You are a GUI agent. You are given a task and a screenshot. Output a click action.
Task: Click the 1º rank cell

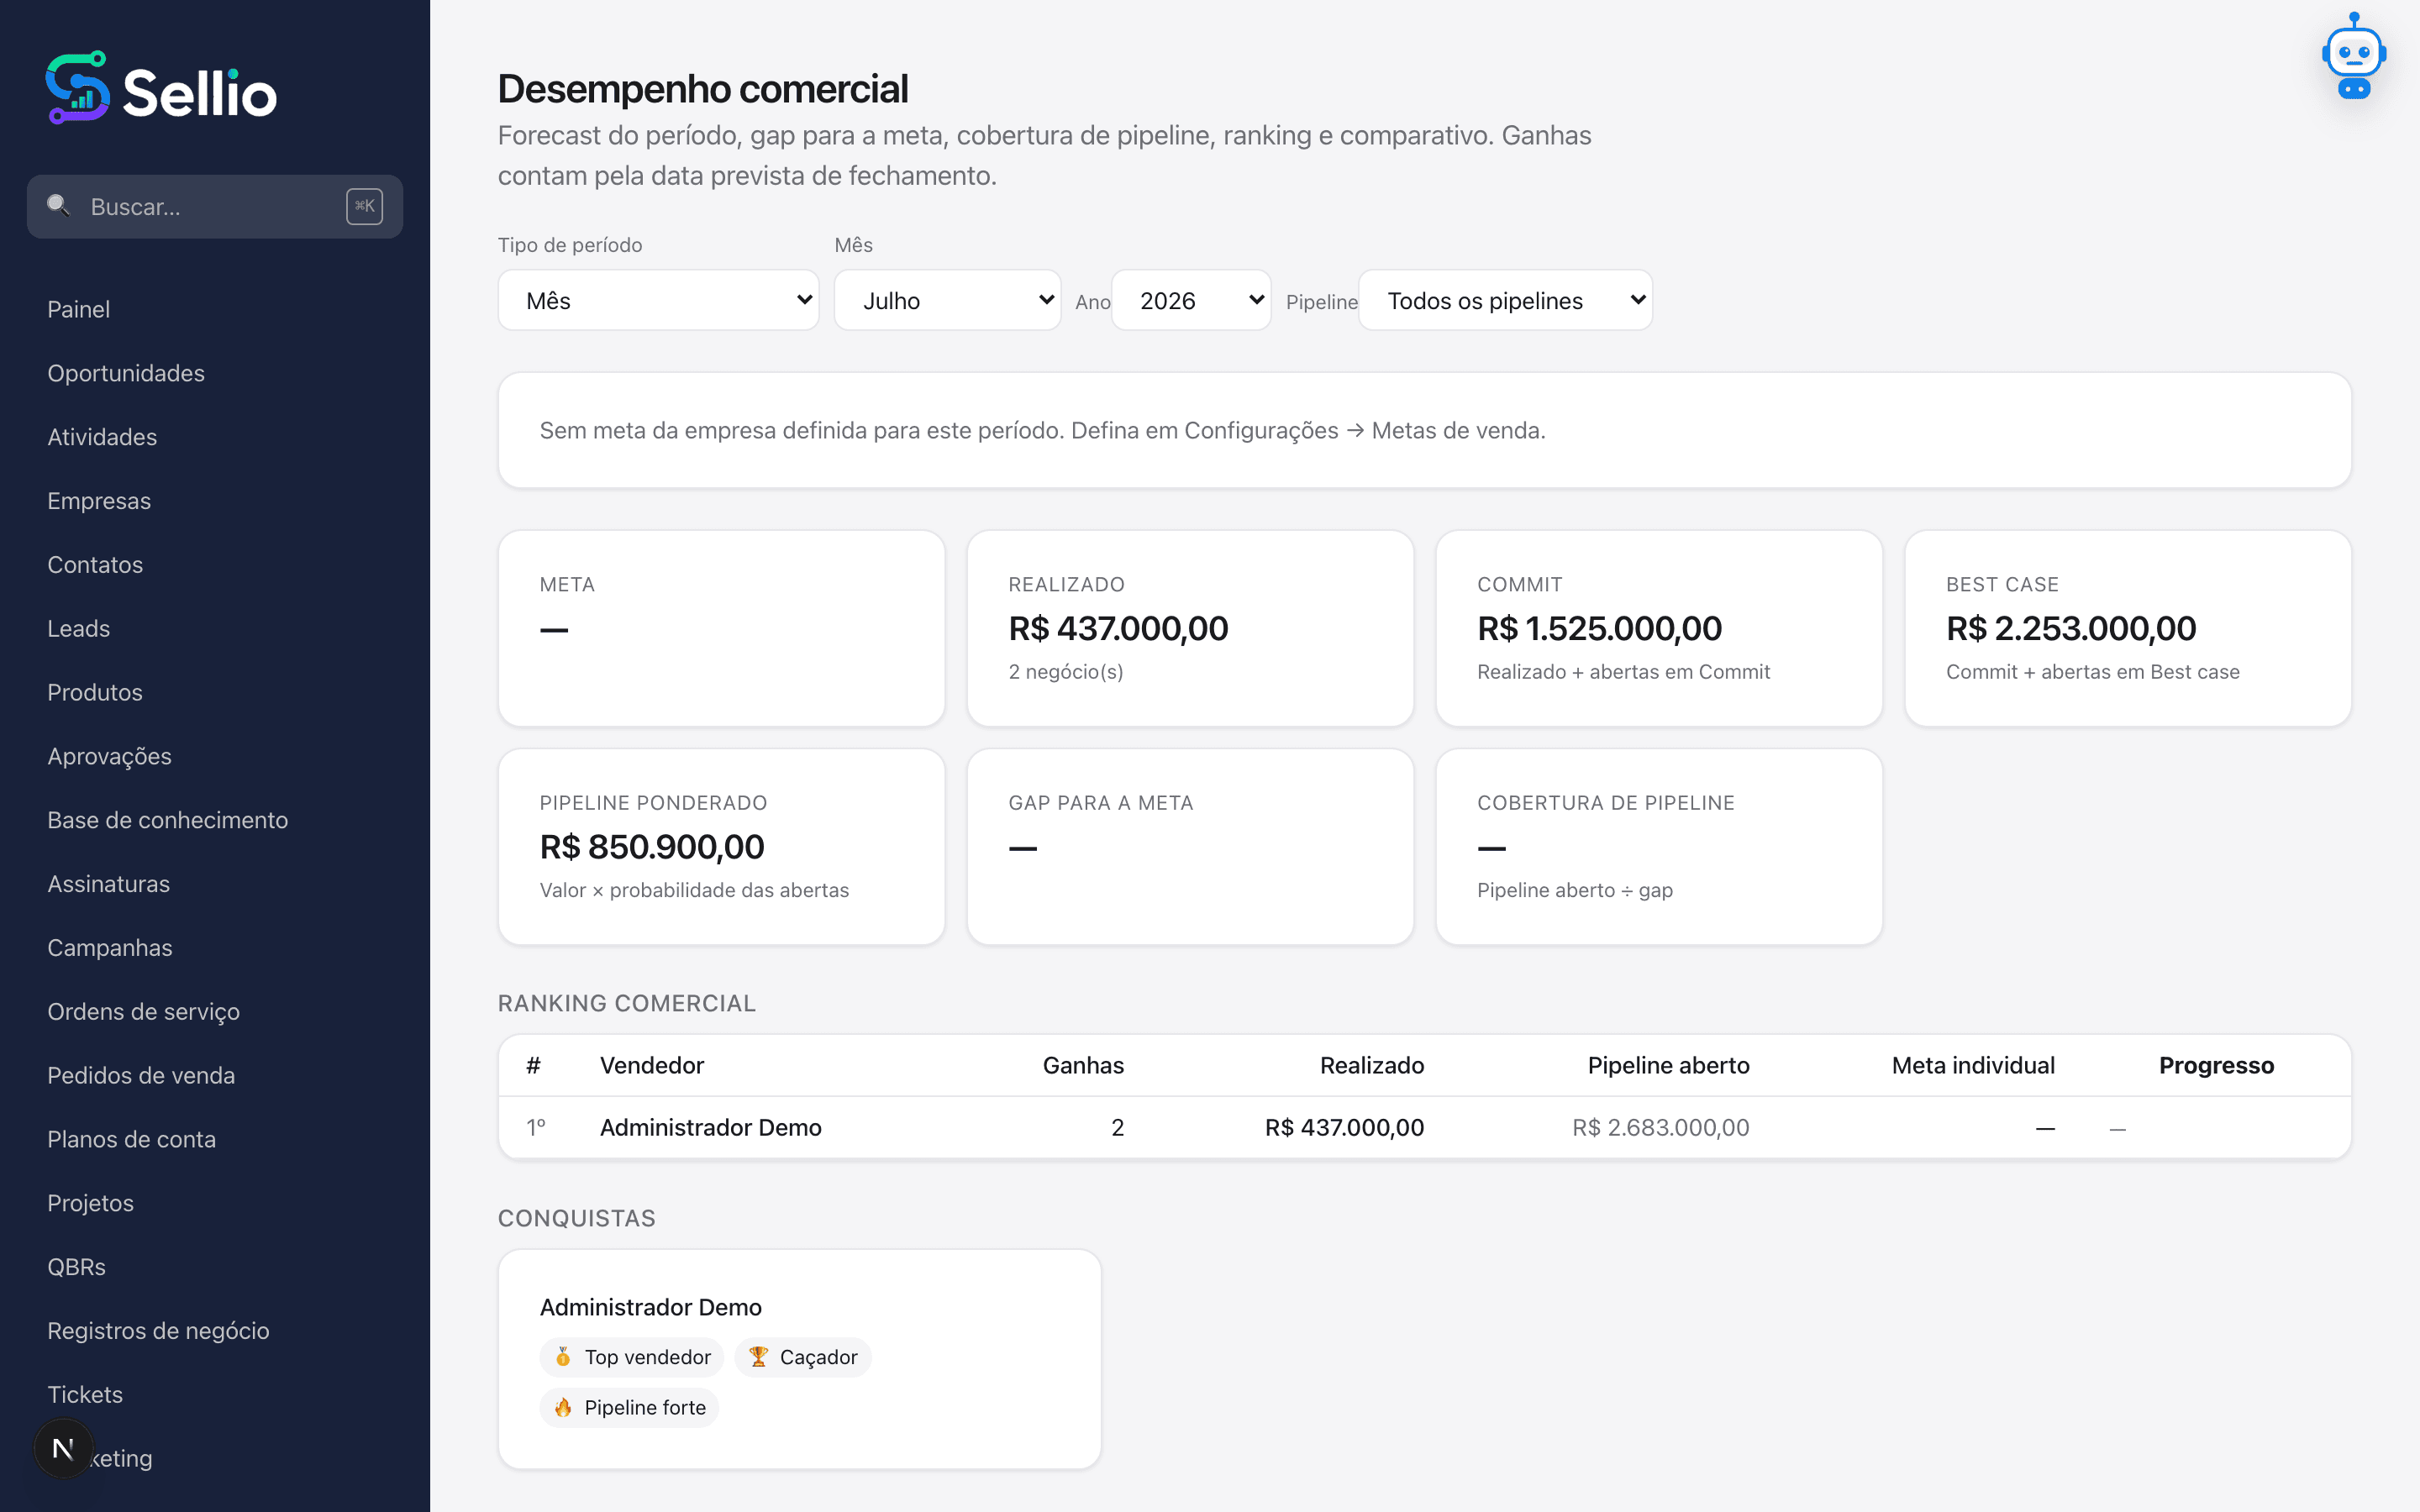pyautogui.click(x=536, y=1127)
